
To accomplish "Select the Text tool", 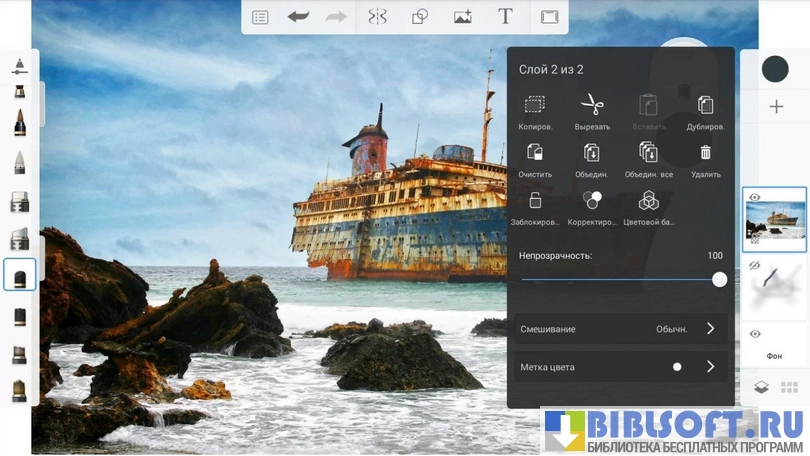I will coord(505,17).
